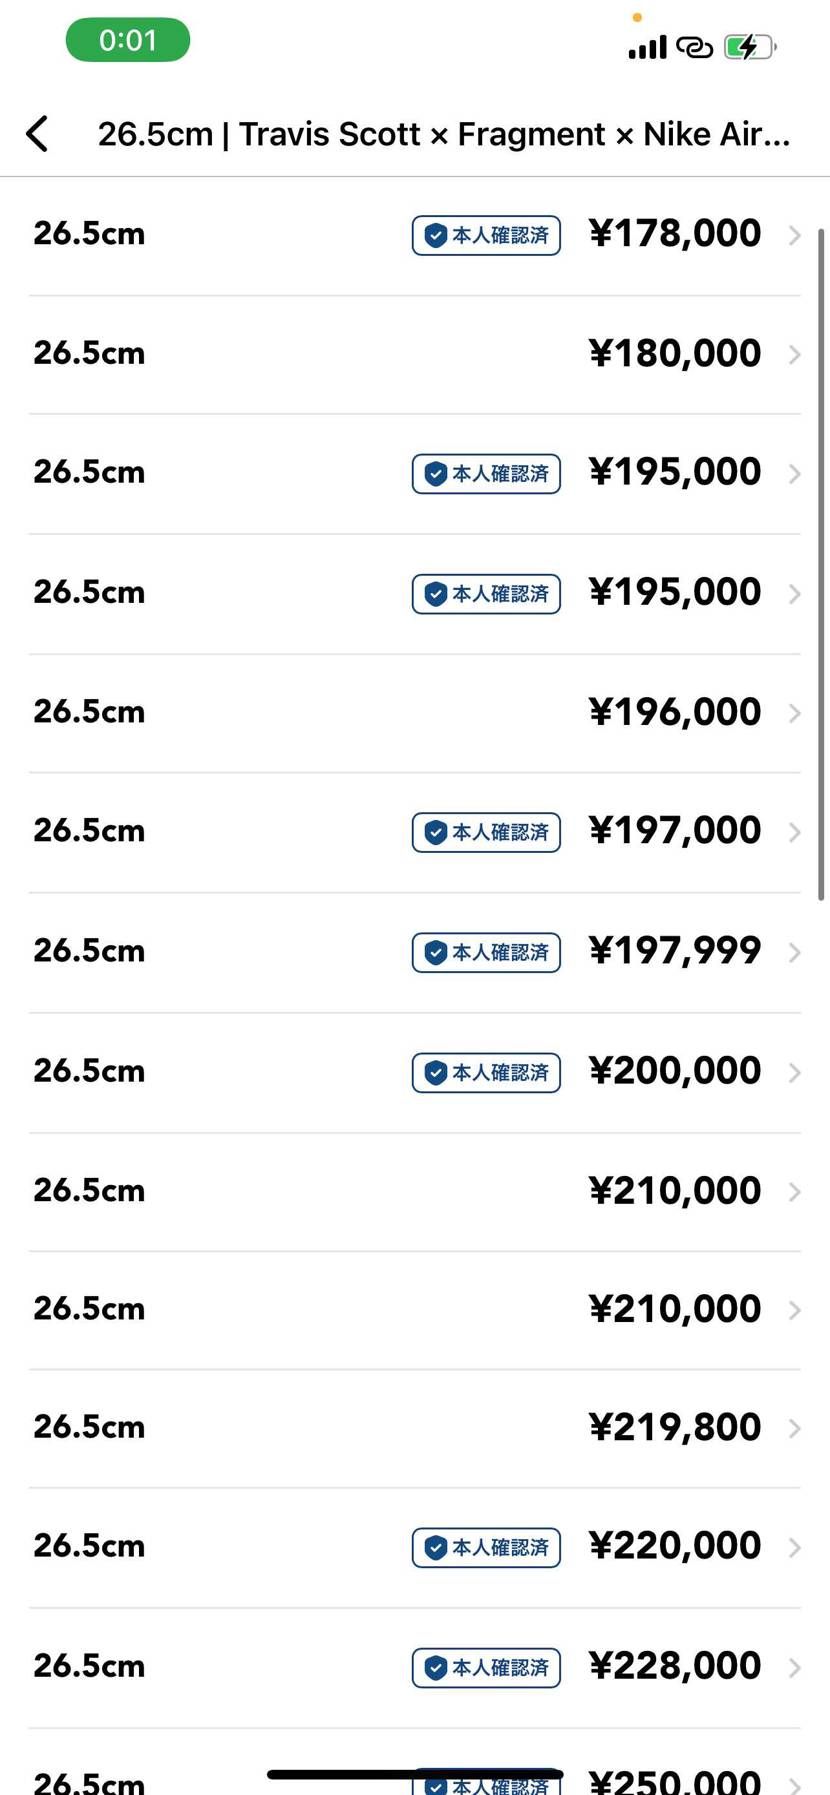Image resolution: width=830 pixels, height=1795 pixels.
Task: Tap the verified badge on ¥200,000 listing
Action: 486,1072
